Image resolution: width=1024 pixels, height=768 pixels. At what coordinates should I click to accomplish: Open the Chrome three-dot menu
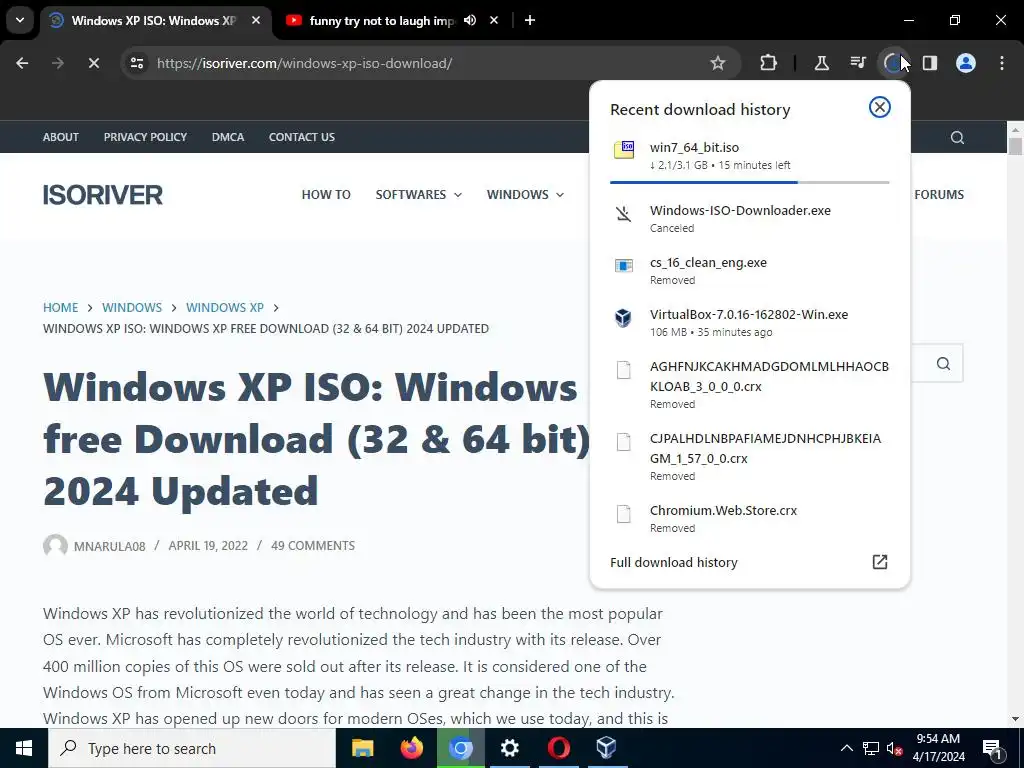[1002, 63]
